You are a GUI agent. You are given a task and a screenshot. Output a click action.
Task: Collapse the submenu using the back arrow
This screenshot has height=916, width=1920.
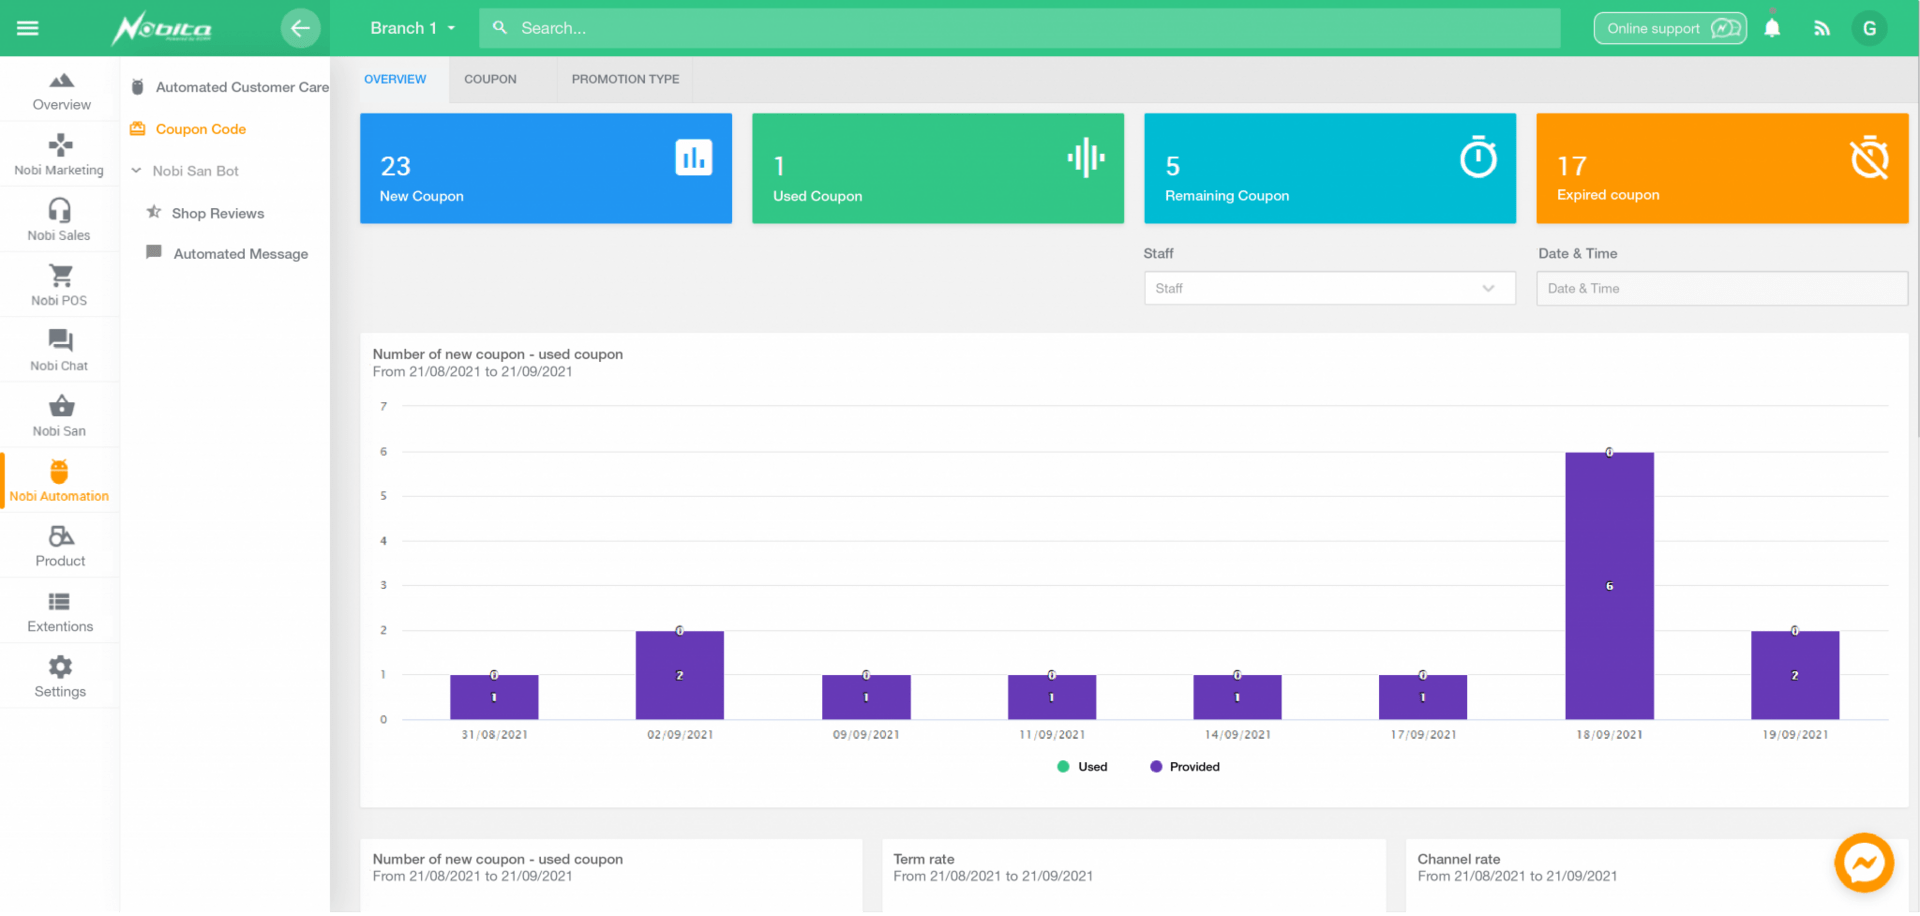301,28
